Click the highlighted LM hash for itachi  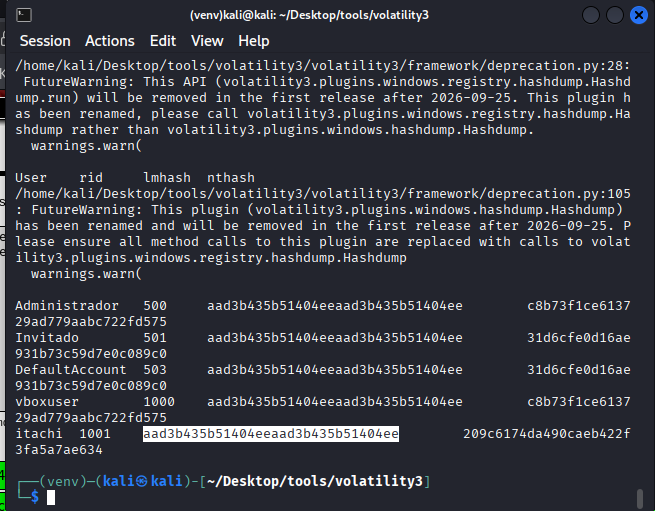pyautogui.click(x=271, y=434)
